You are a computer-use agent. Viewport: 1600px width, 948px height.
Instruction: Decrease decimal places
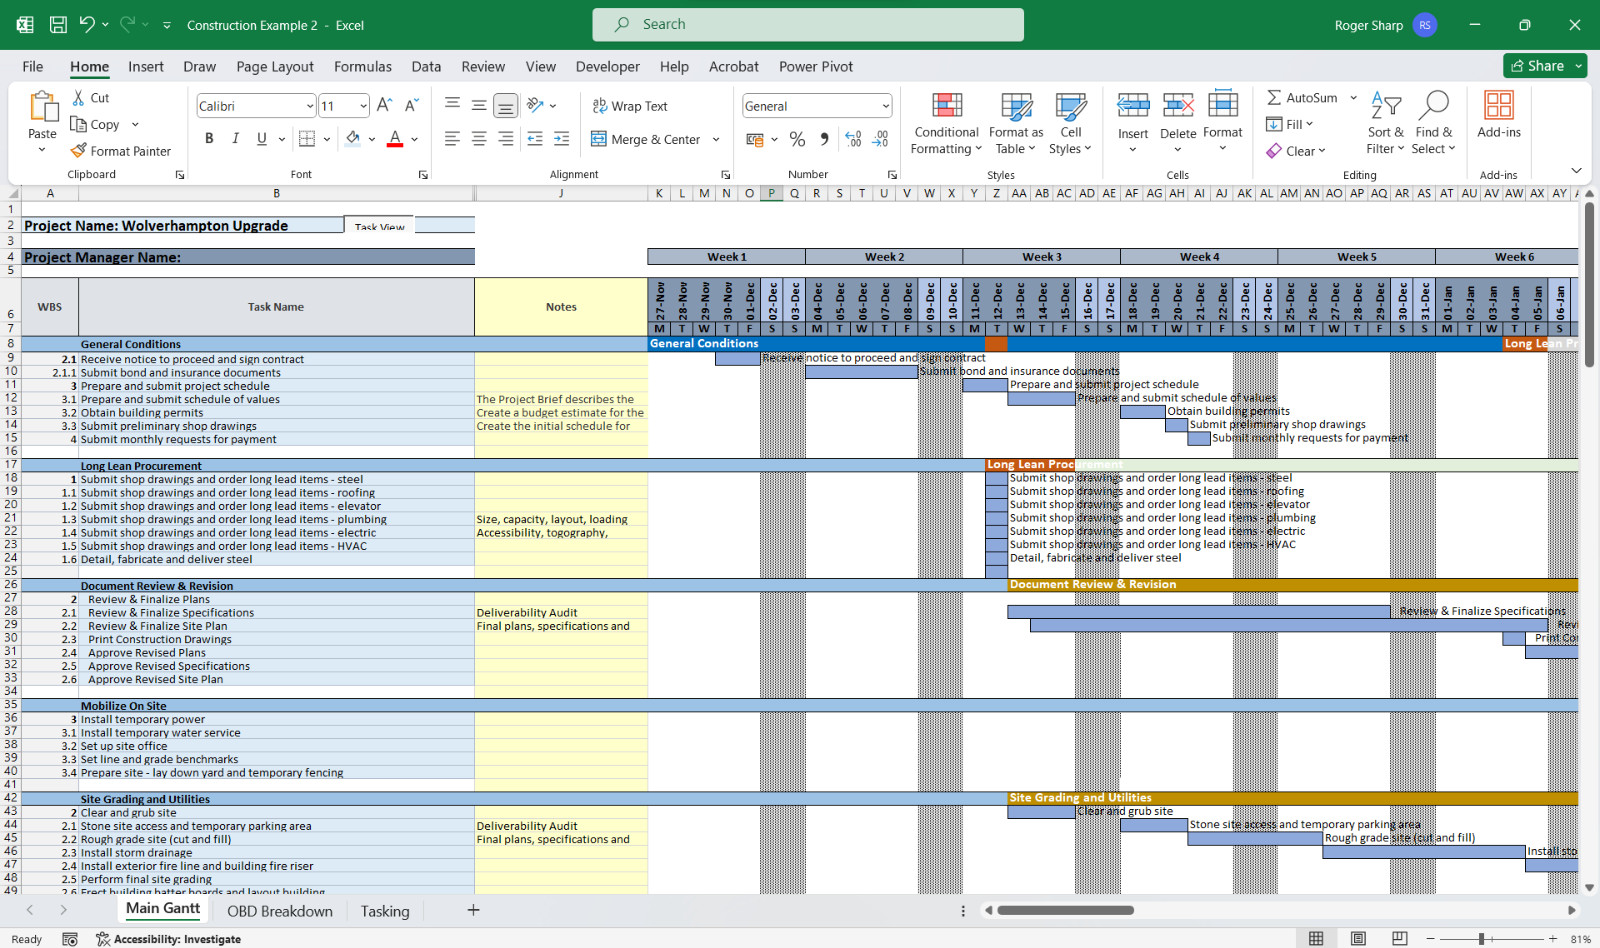click(880, 139)
